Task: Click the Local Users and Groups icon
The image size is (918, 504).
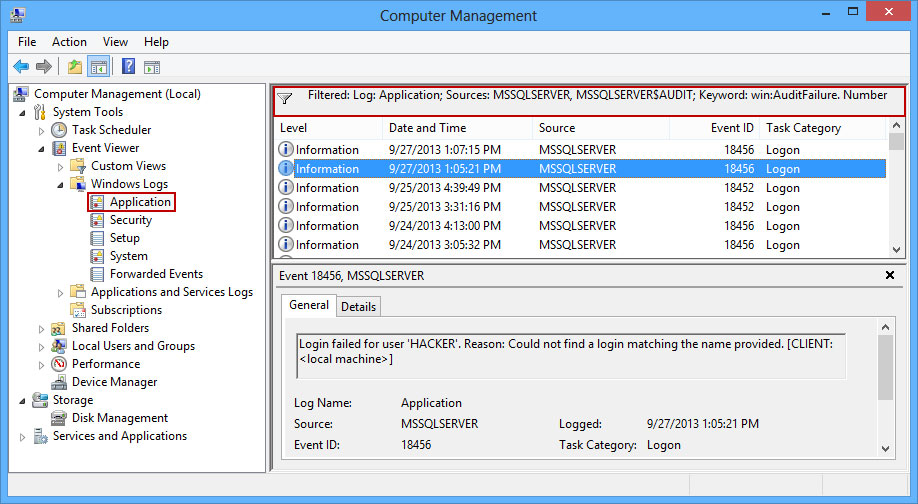Action: pyautogui.click(x=59, y=346)
